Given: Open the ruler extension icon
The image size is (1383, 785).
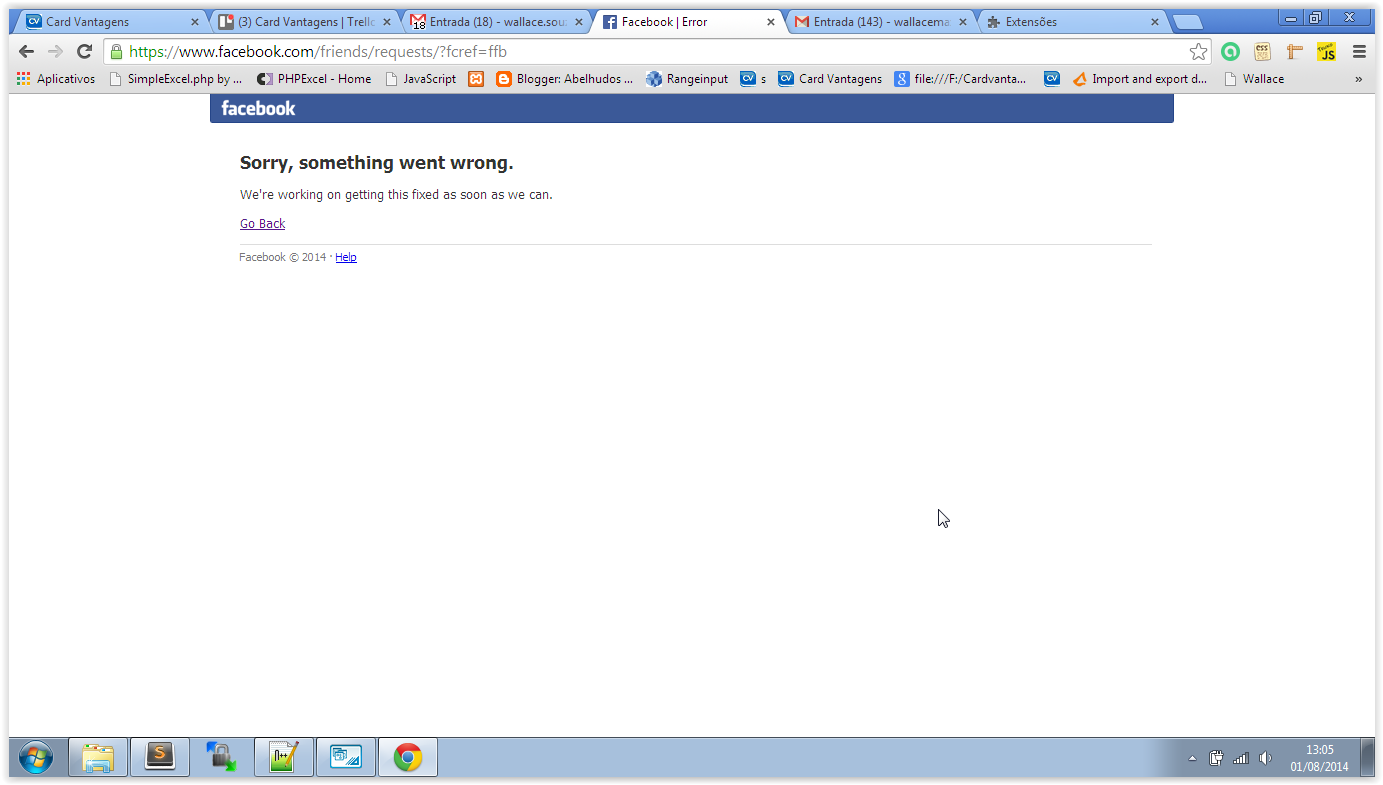Looking at the screenshot, I should click(x=1294, y=52).
